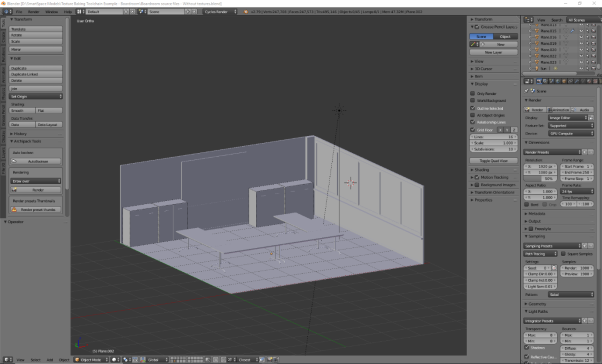Viewport: 602px width, 364px height.
Task: Open the Cycles Render engine dropdown
Action: (220, 12)
